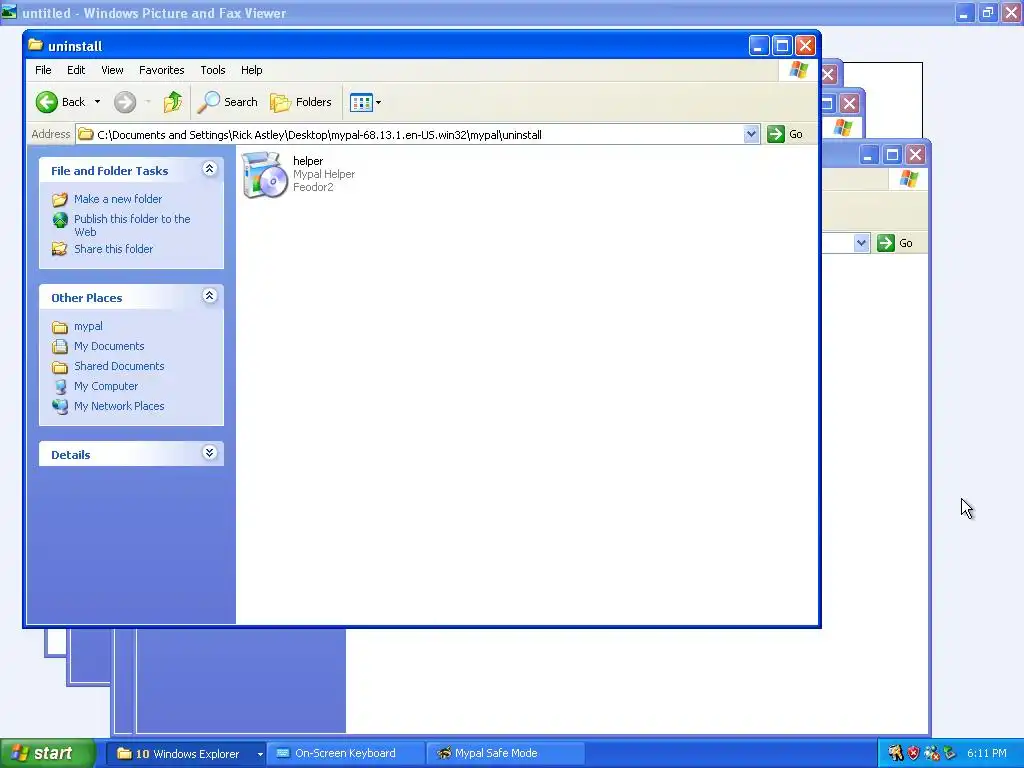Open My Computer from Other Places

tap(106, 386)
